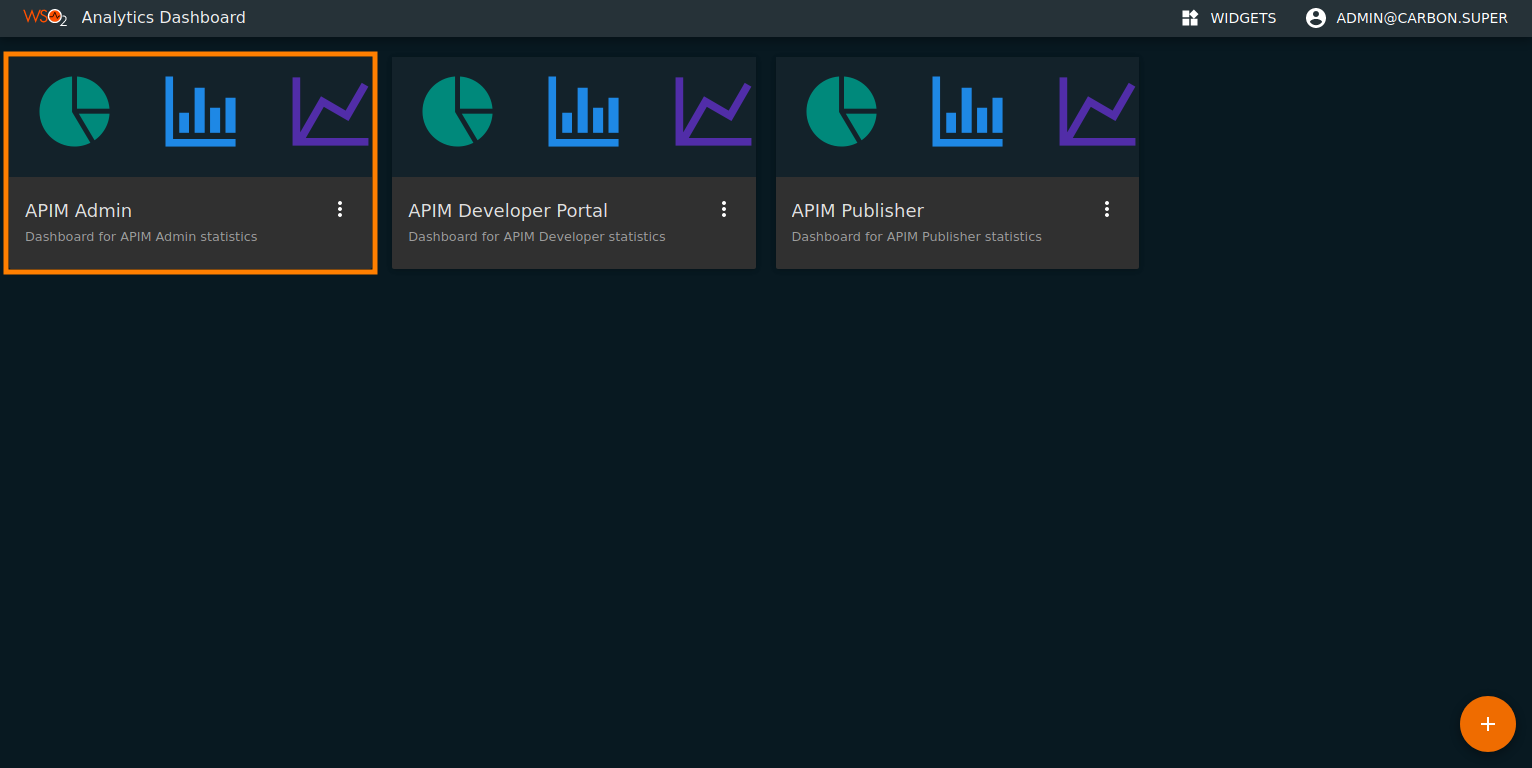Click the WSO2 logo in header
Screen dimensions: 1532x768
[x=45, y=17]
